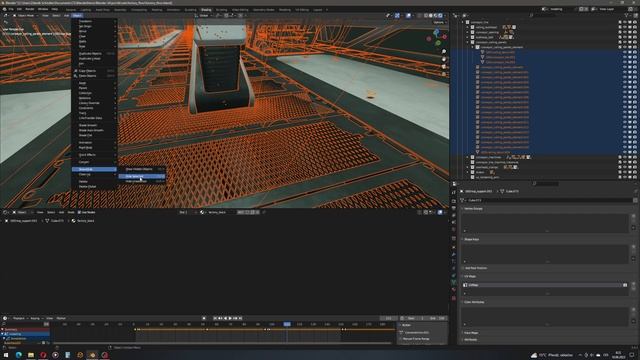Choose Hide Unselected in submenu

pyautogui.click(x=142, y=181)
